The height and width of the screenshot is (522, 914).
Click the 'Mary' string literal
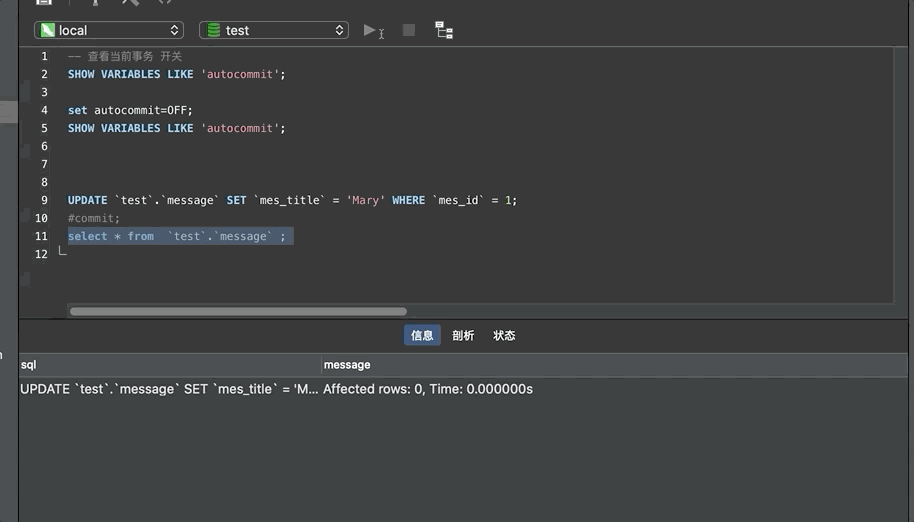365,200
